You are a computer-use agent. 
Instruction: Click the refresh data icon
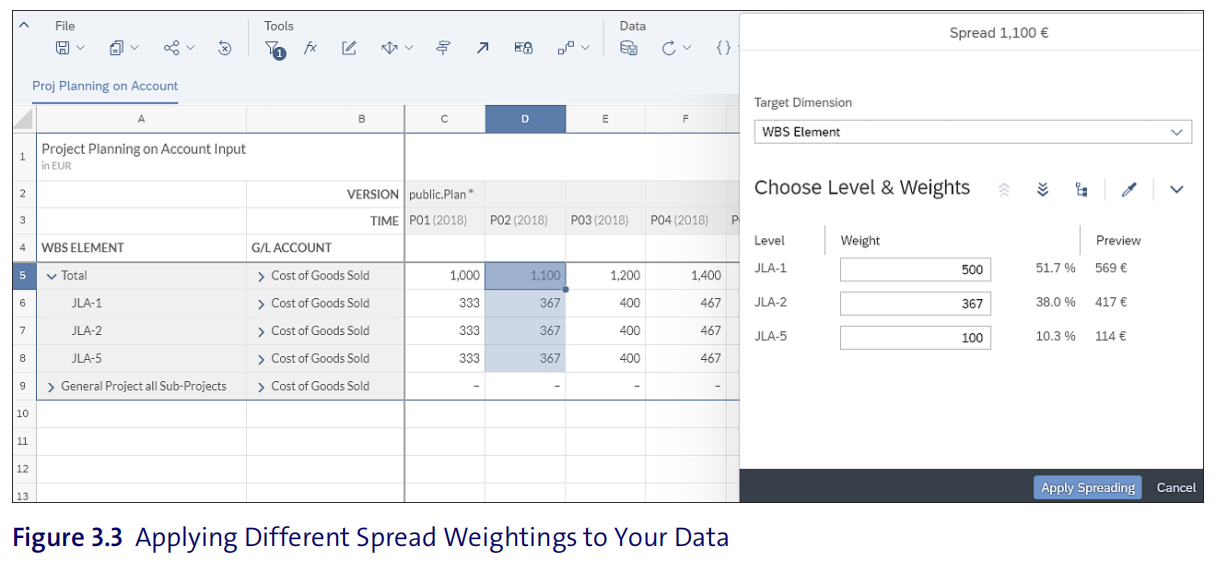pos(669,48)
